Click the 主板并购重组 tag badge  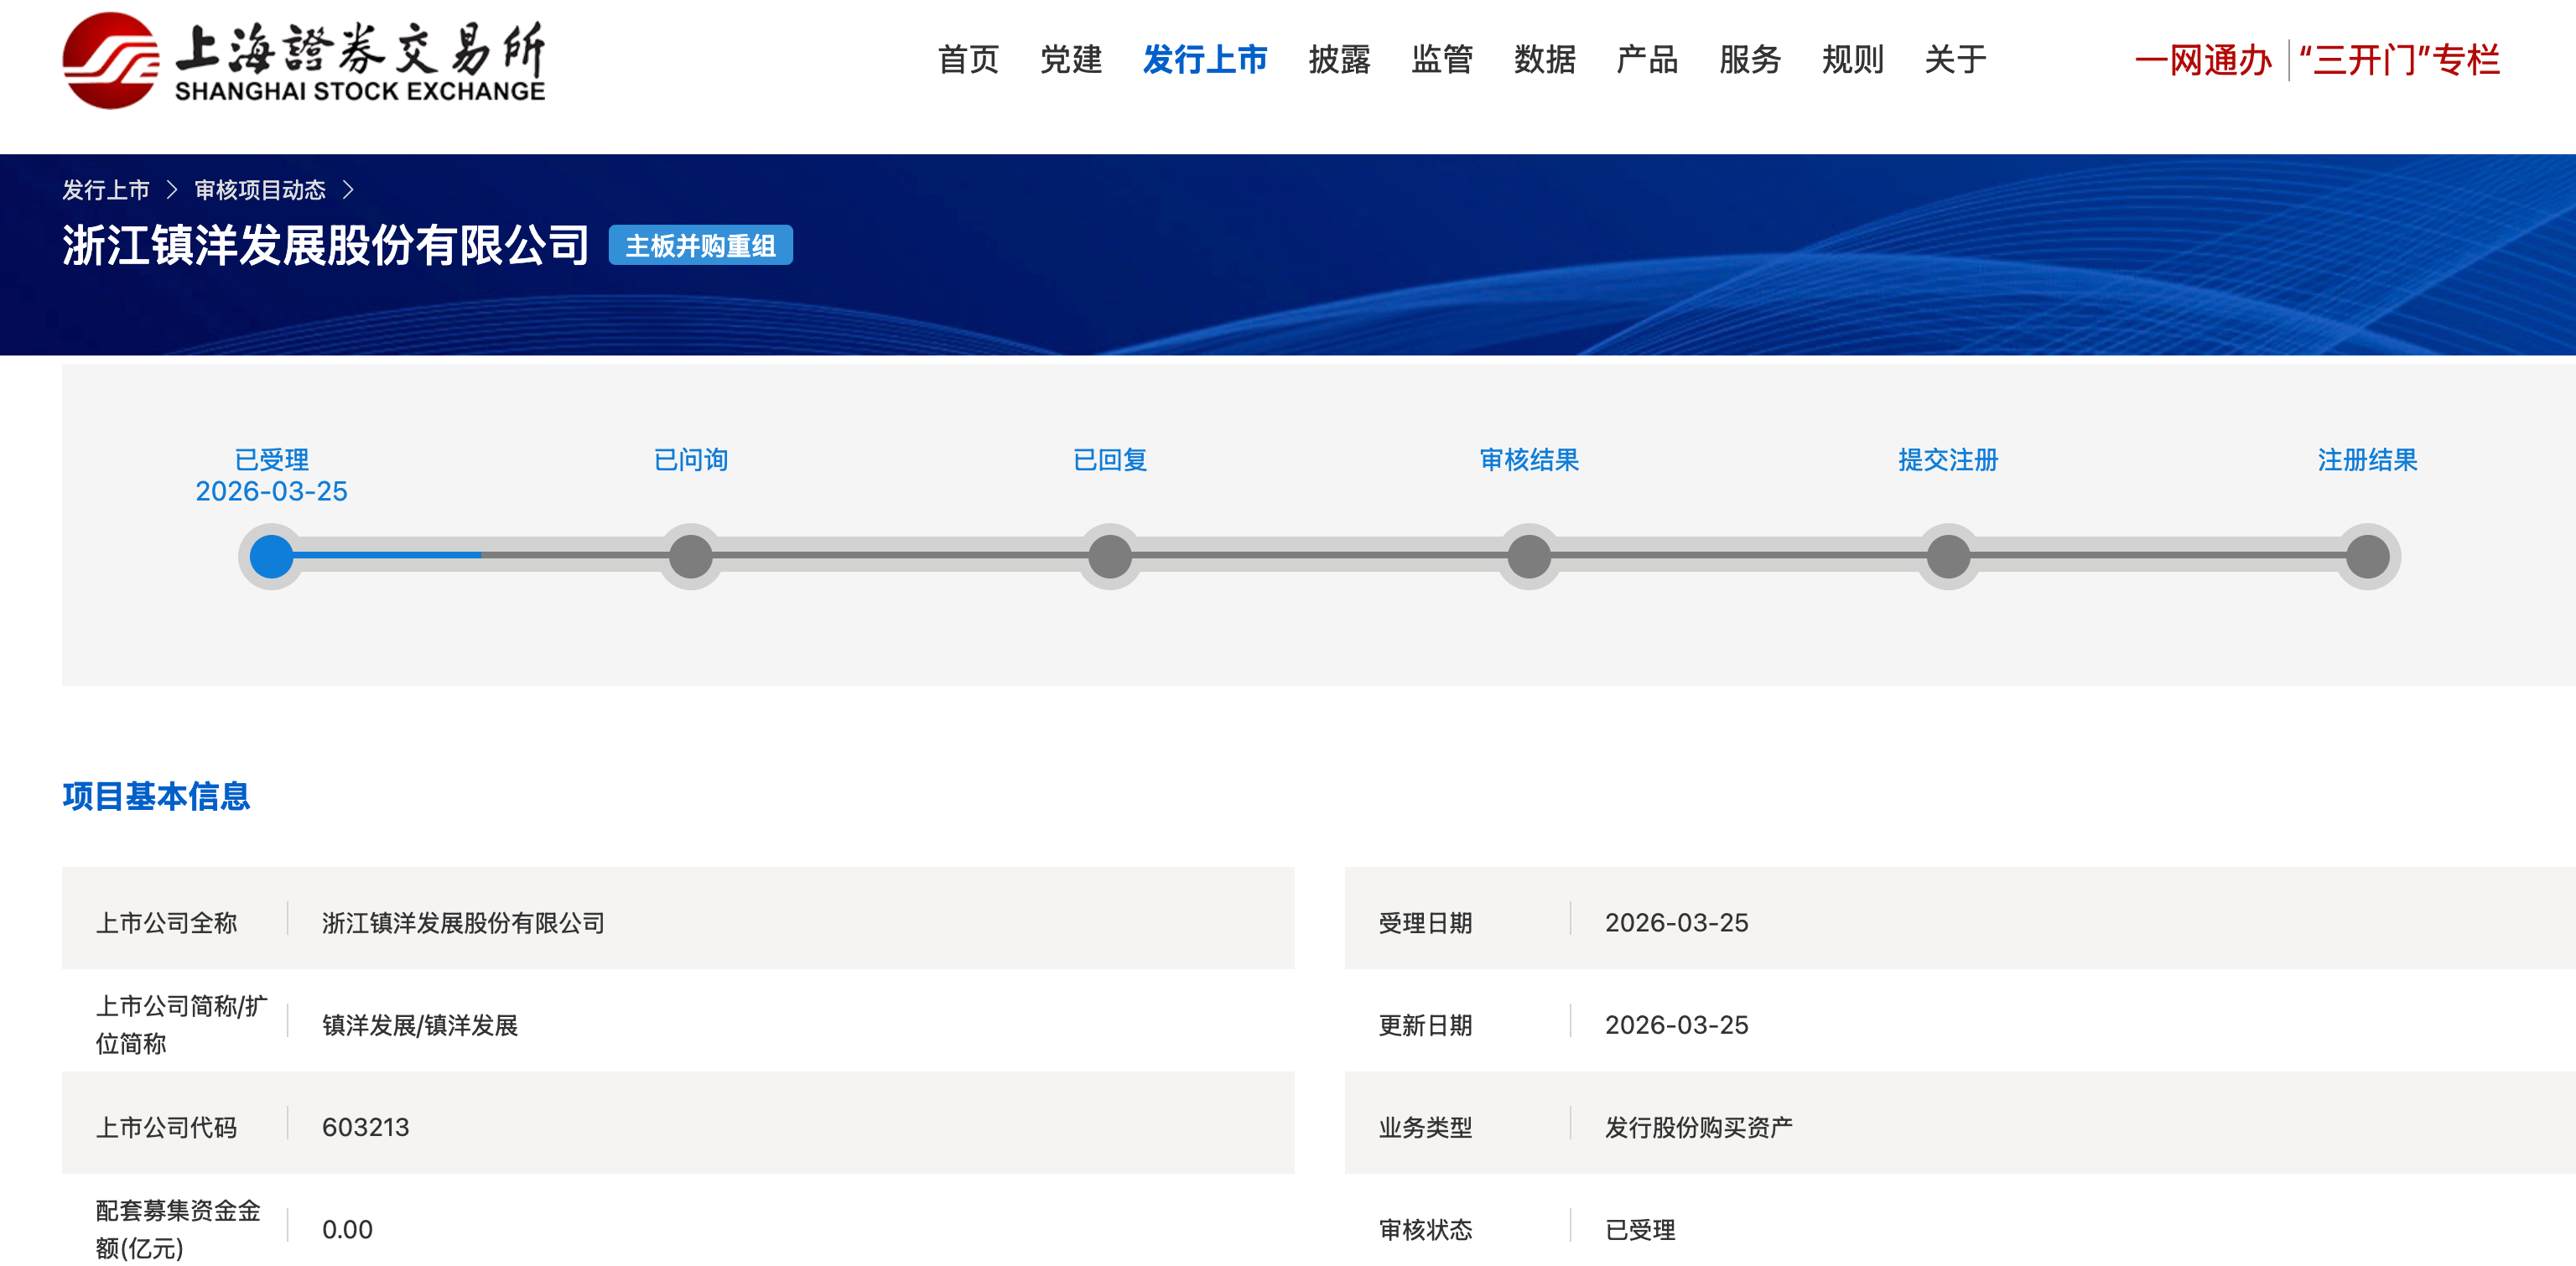point(700,246)
